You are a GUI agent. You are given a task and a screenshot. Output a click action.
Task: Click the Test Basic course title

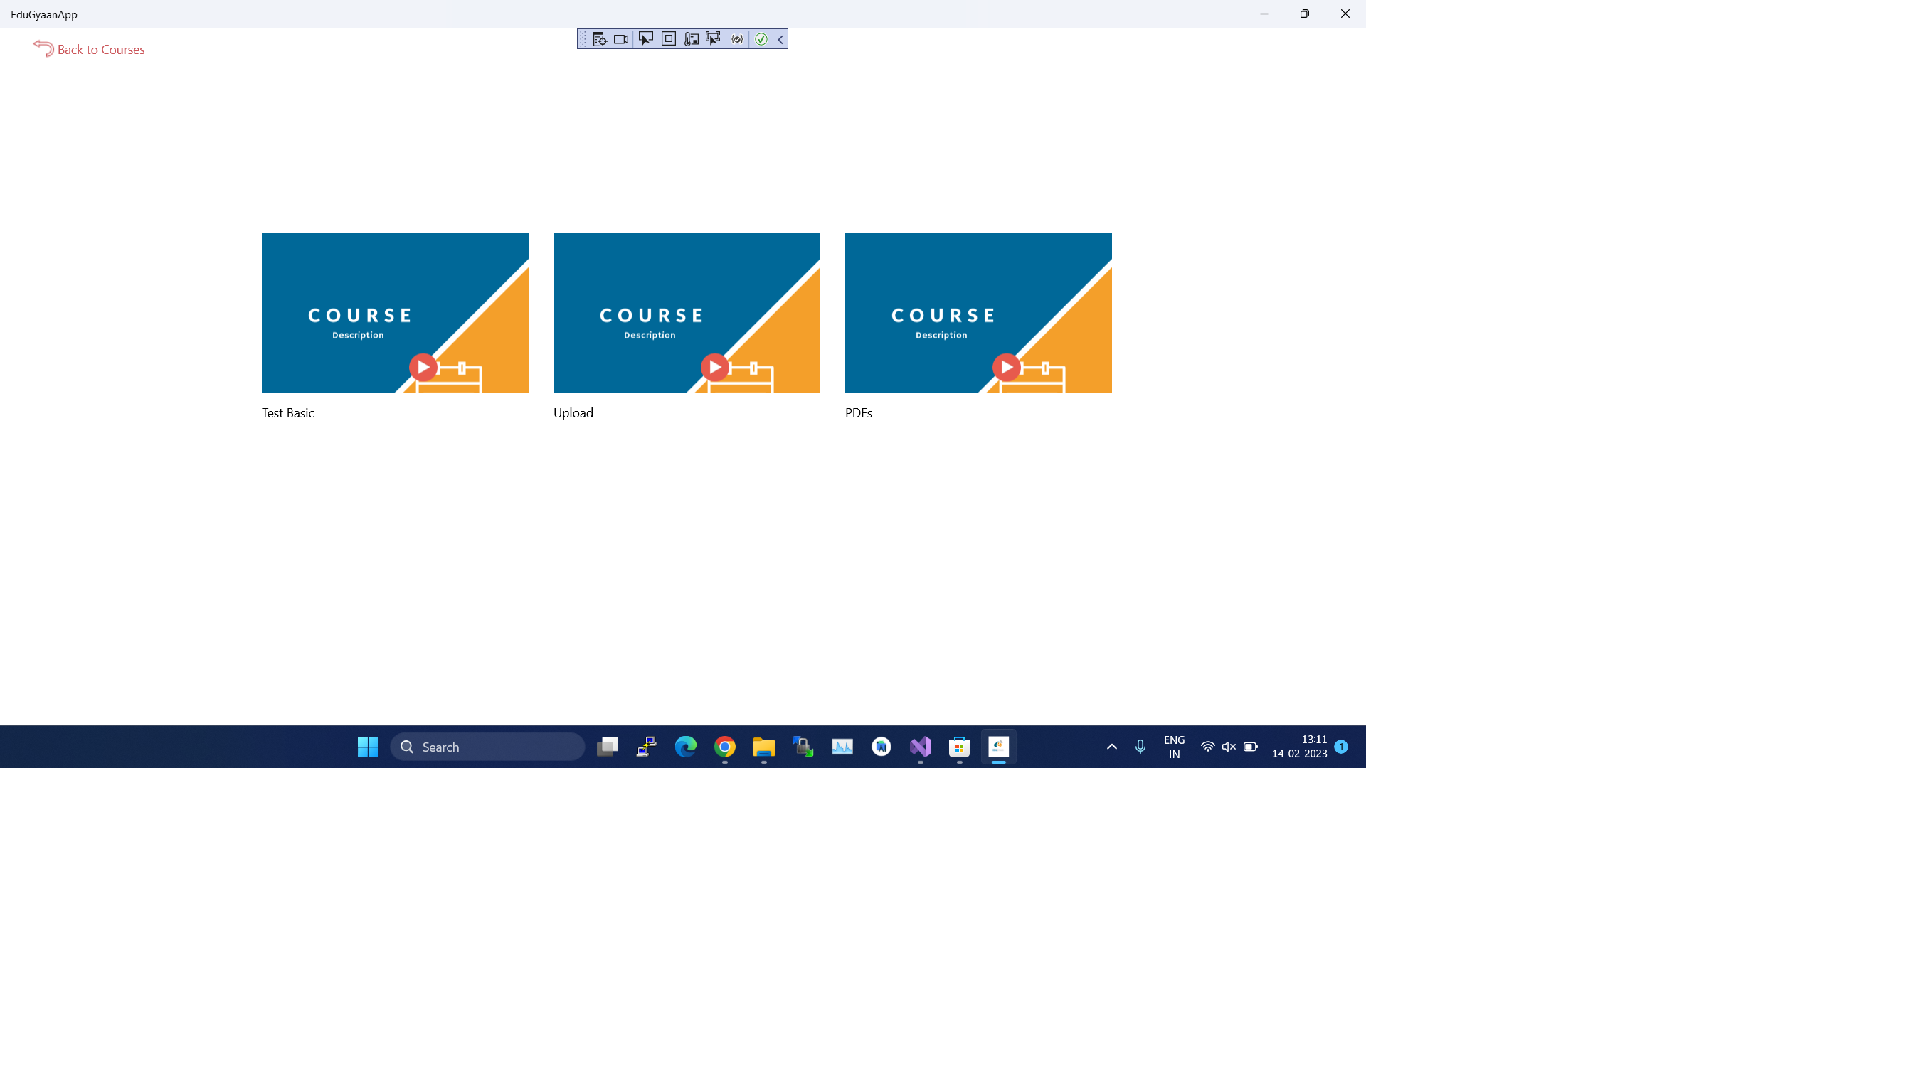pyautogui.click(x=288, y=412)
